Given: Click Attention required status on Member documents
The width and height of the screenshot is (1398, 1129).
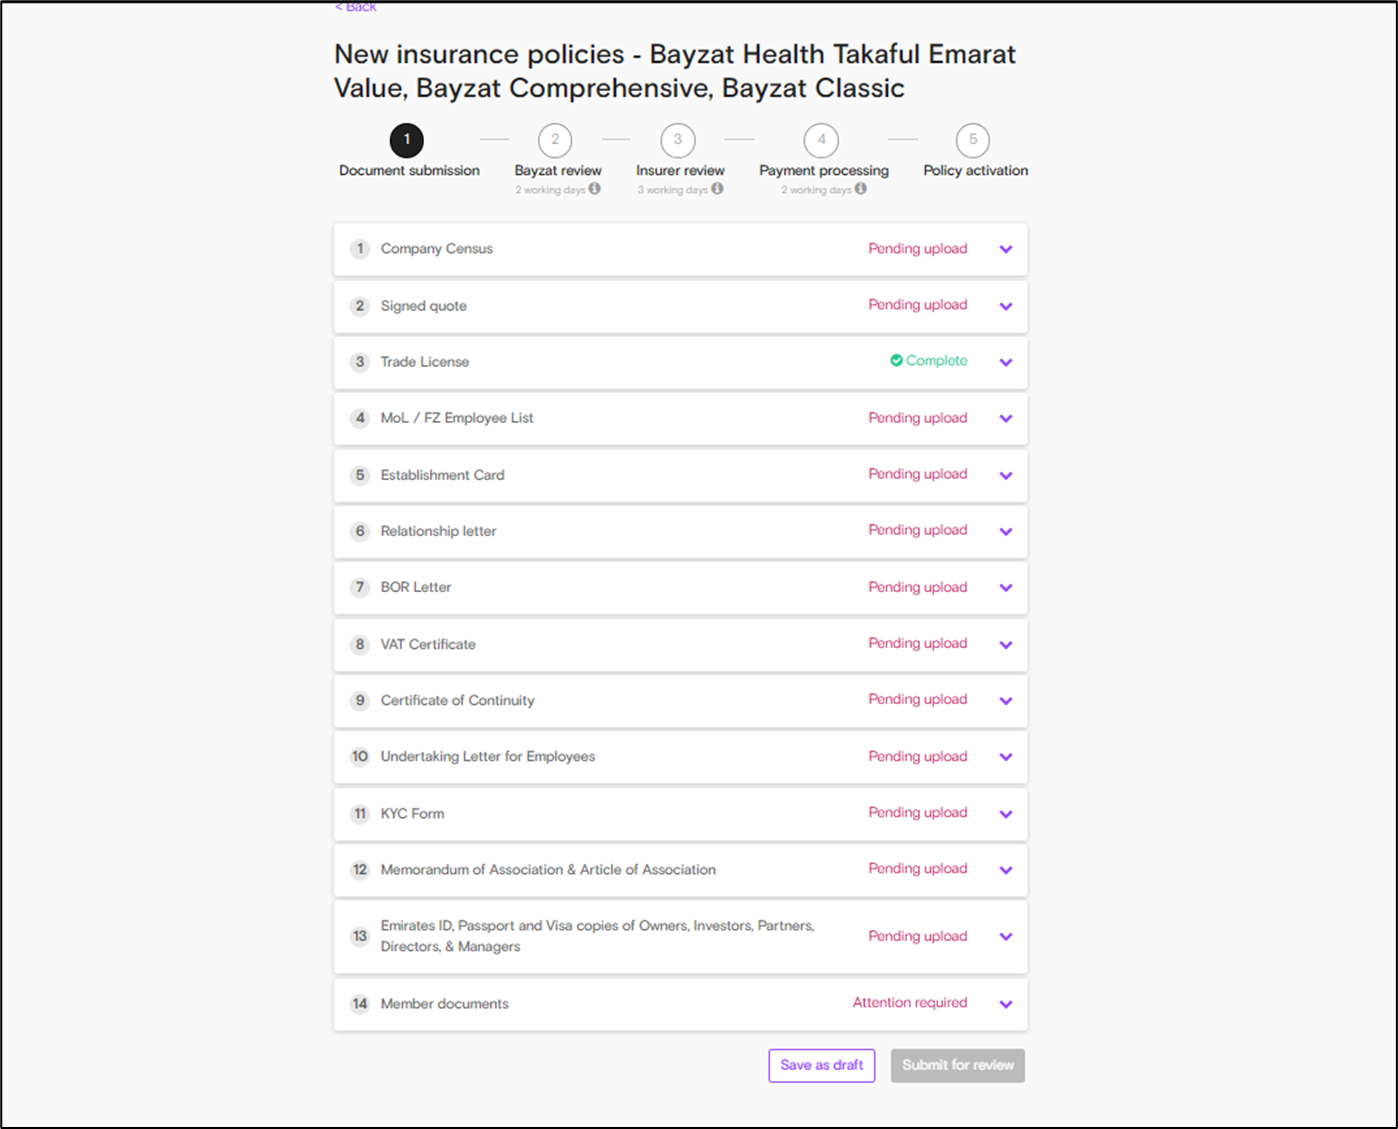Looking at the screenshot, I should 910,1003.
